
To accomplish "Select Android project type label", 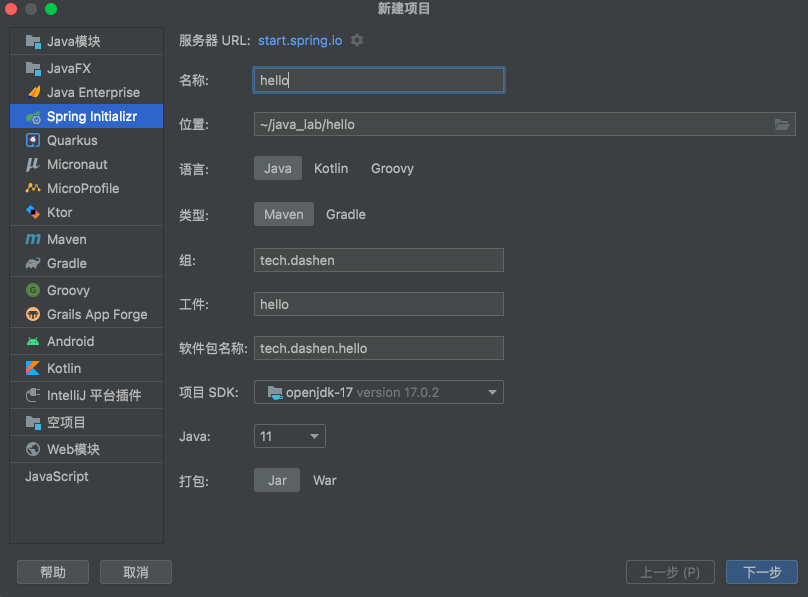I will (x=71, y=341).
